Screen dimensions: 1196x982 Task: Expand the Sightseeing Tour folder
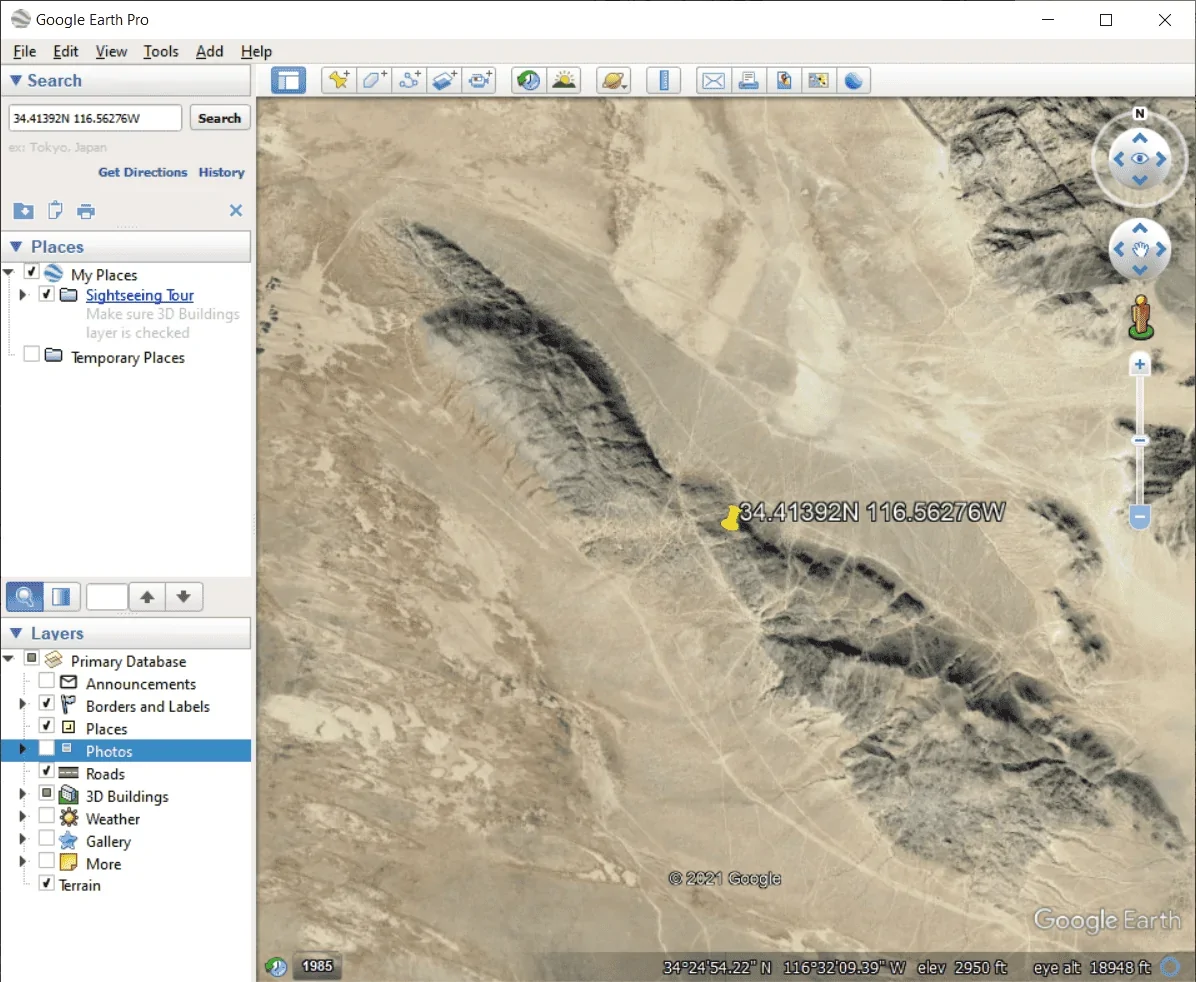[23, 295]
